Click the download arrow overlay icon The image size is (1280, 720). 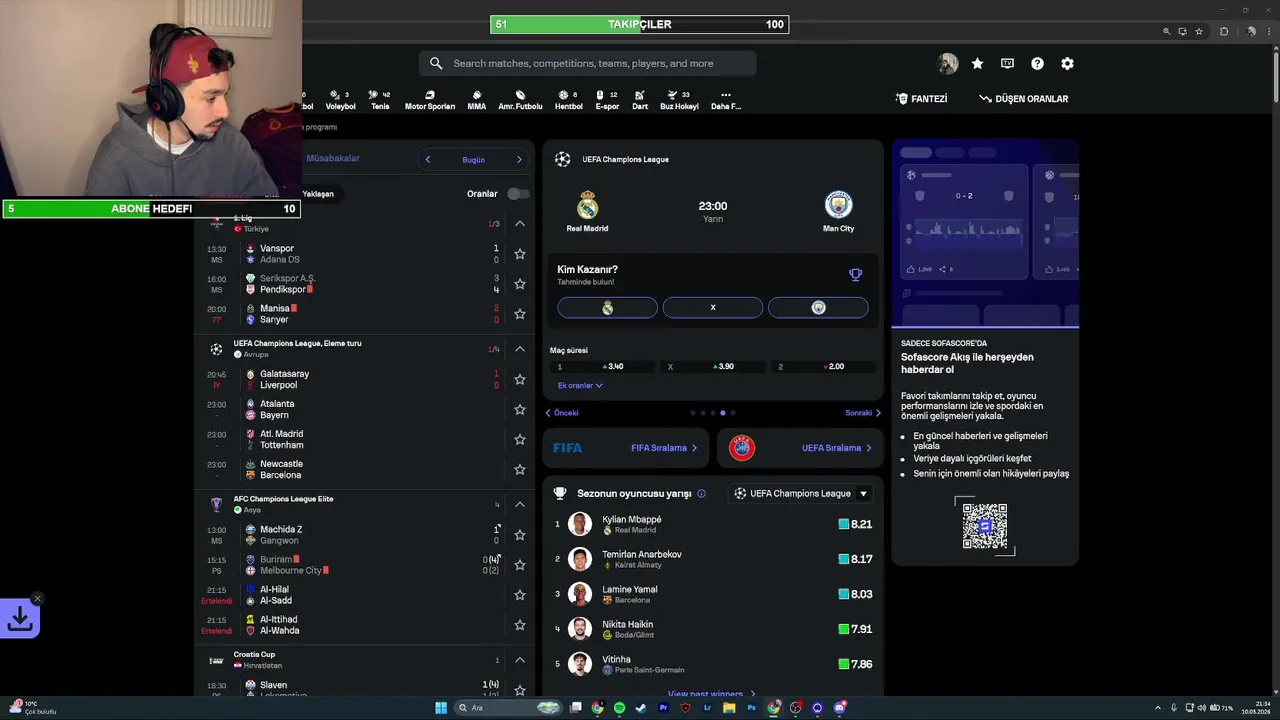[19, 620]
